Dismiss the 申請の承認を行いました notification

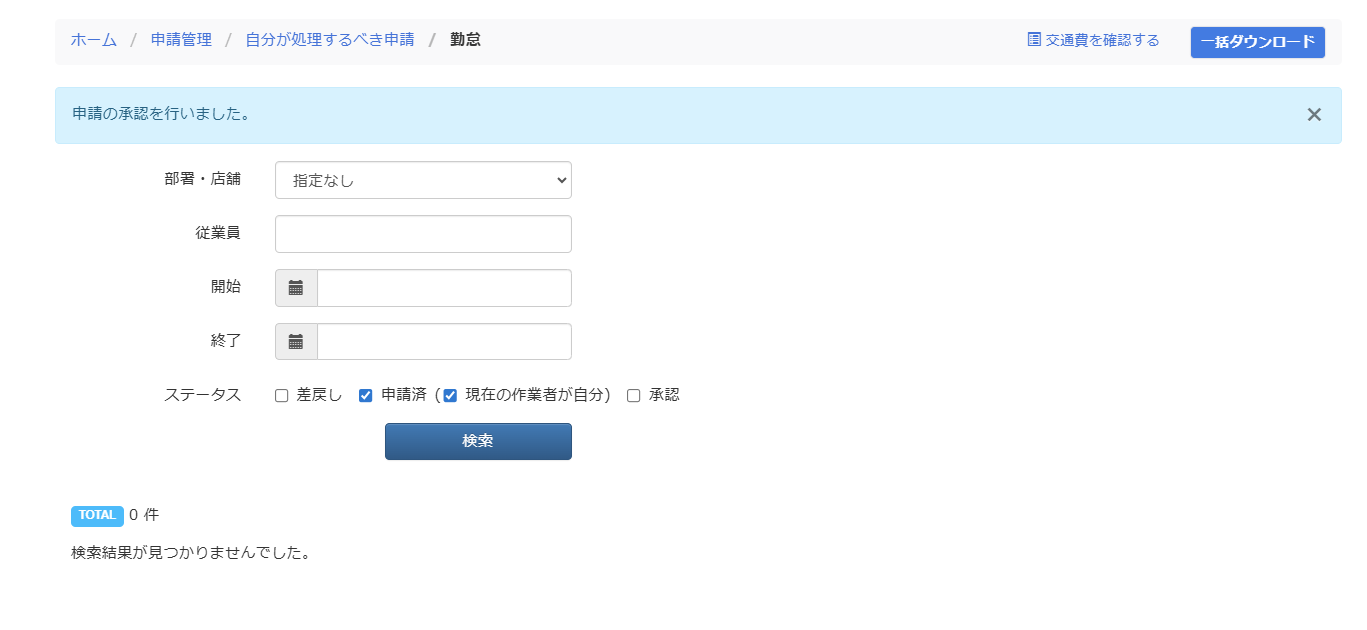(1314, 115)
